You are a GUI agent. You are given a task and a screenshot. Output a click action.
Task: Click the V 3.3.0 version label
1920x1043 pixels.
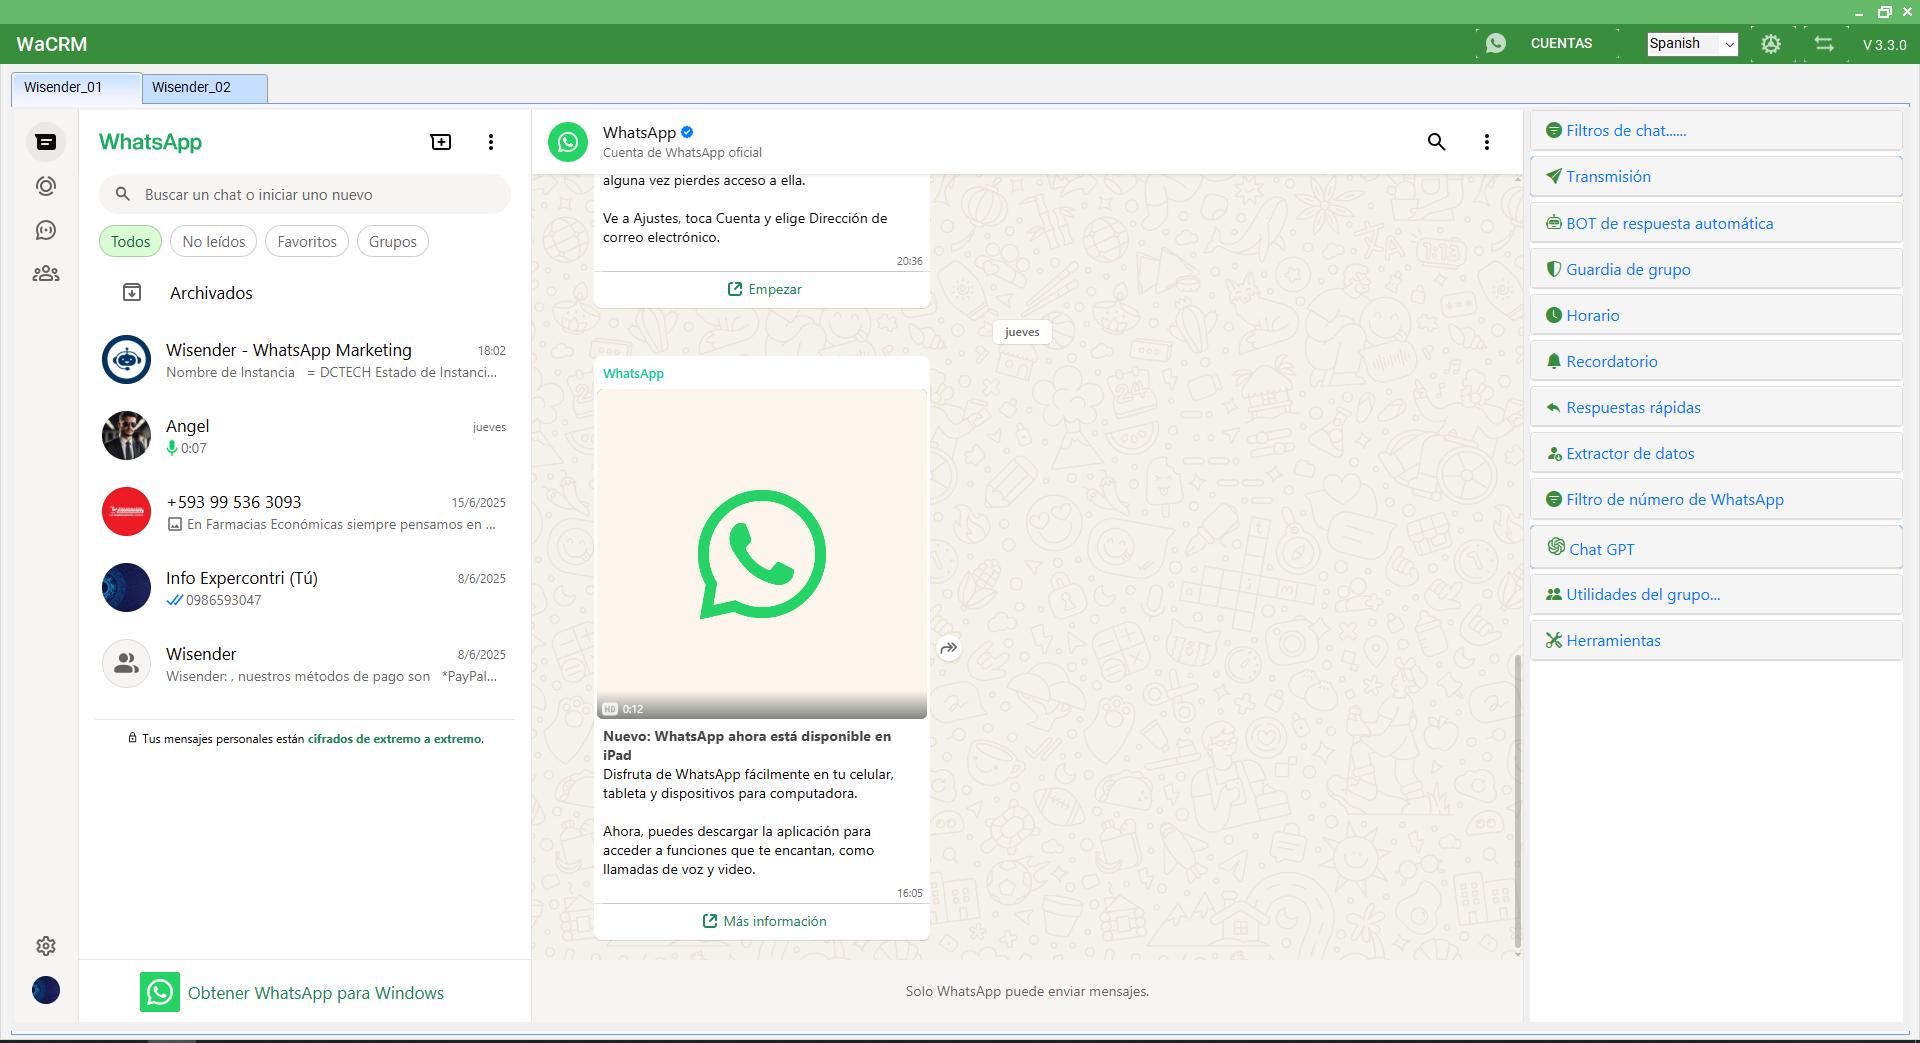point(1884,44)
